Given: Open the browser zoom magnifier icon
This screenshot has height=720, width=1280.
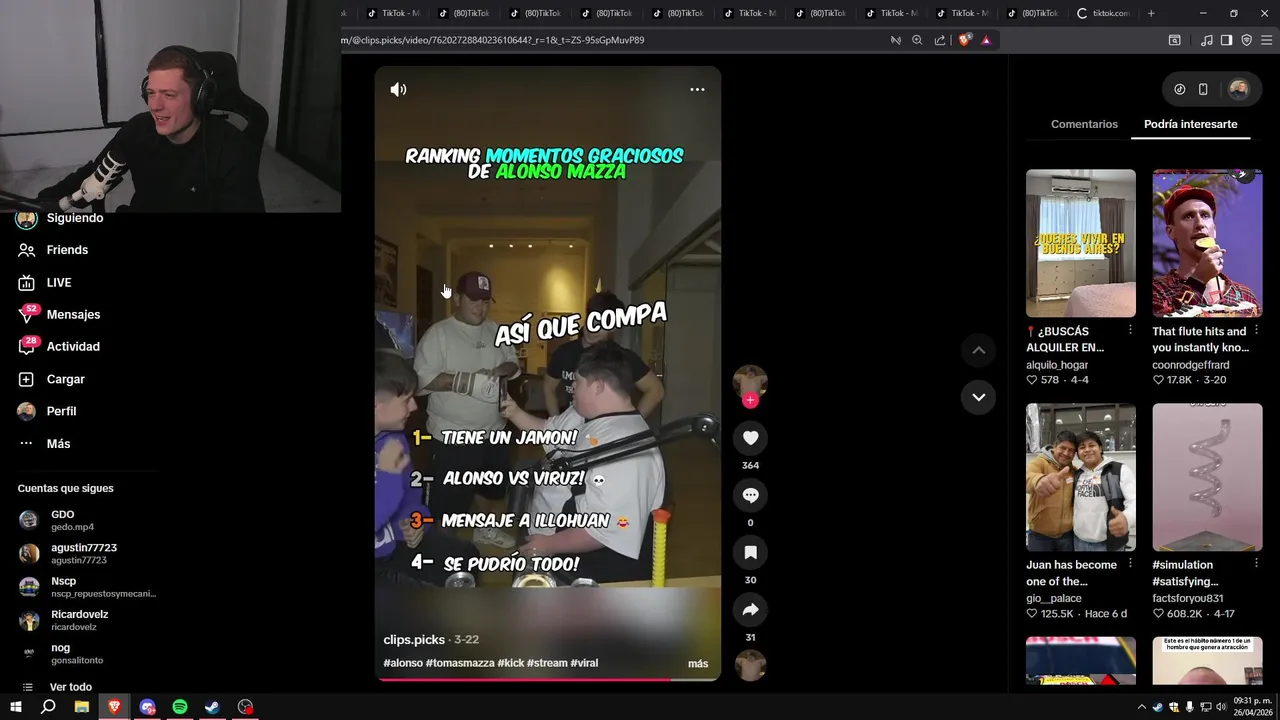Looking at the screenshot, I should click(917, 40).
